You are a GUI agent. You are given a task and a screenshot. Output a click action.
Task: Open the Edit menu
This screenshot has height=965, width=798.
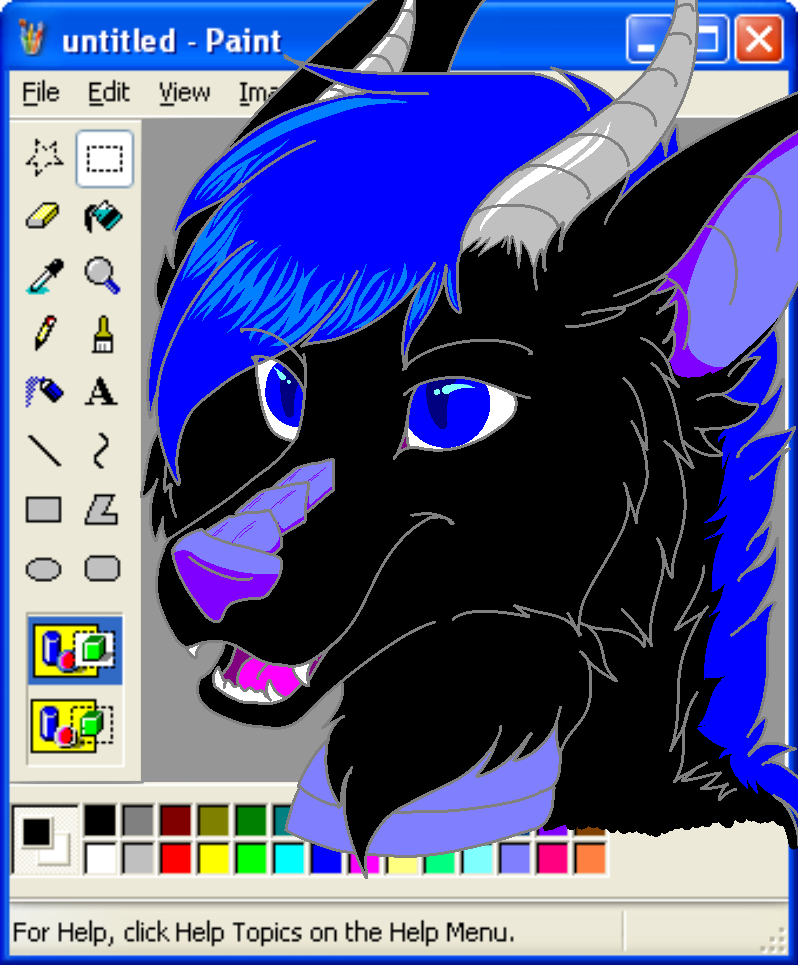[108, 93]
